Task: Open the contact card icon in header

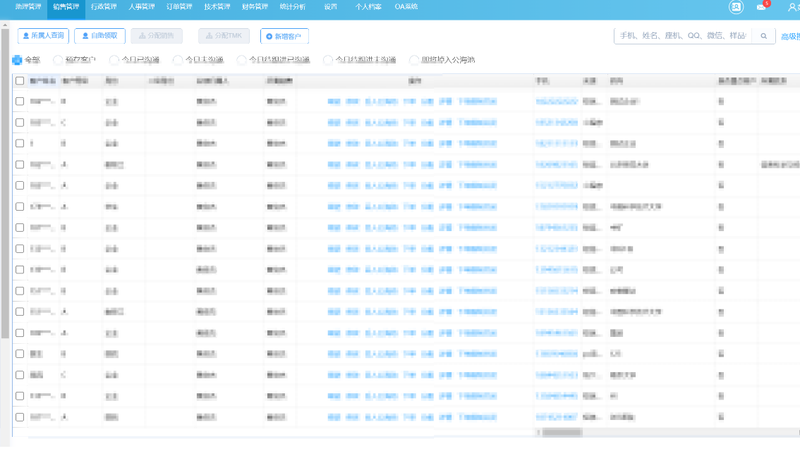Action: click(736, 7)
